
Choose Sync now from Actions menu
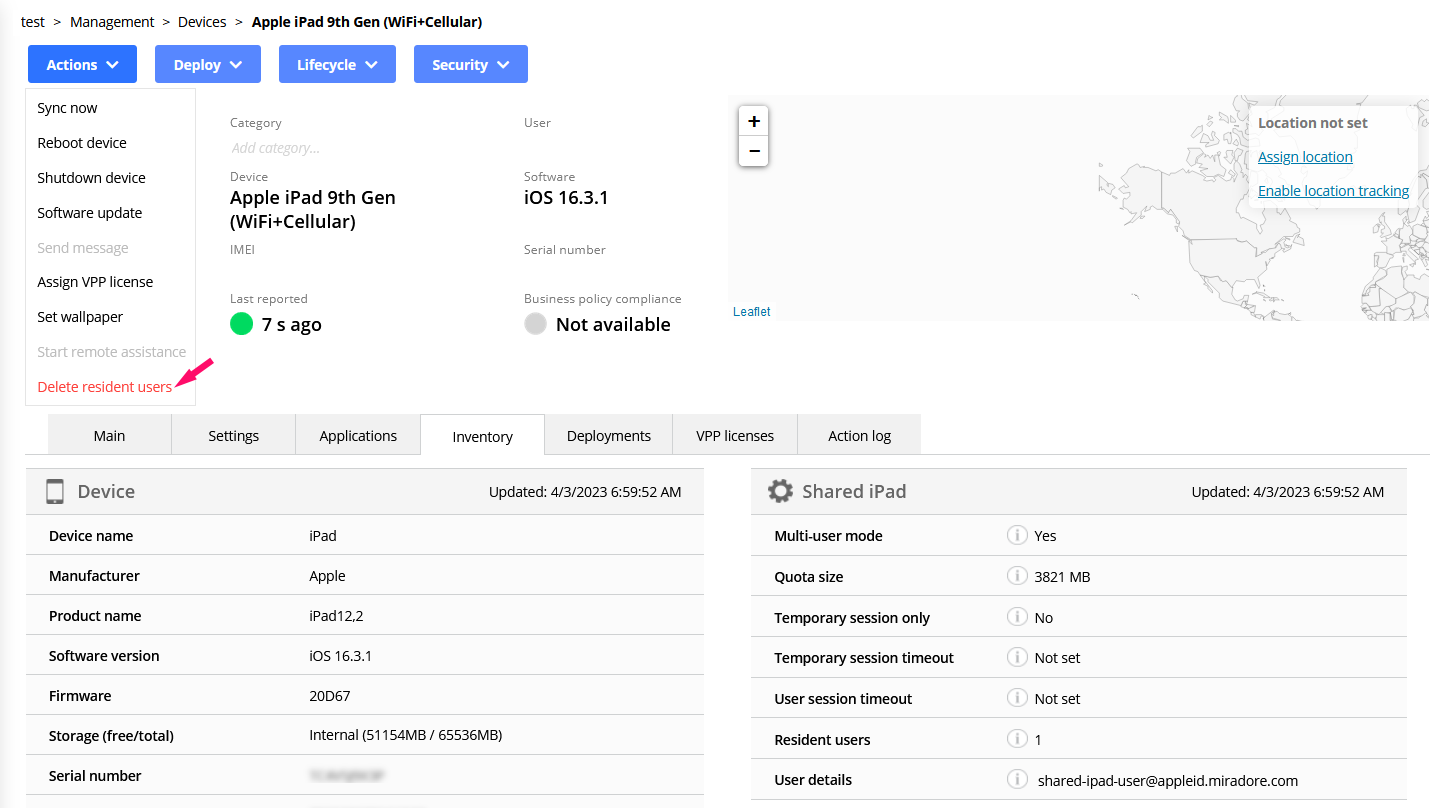click(x=67, y=108)
